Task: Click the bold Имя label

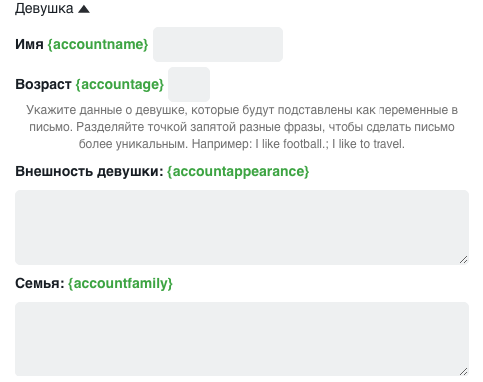Action: click(x=29, y=44)
